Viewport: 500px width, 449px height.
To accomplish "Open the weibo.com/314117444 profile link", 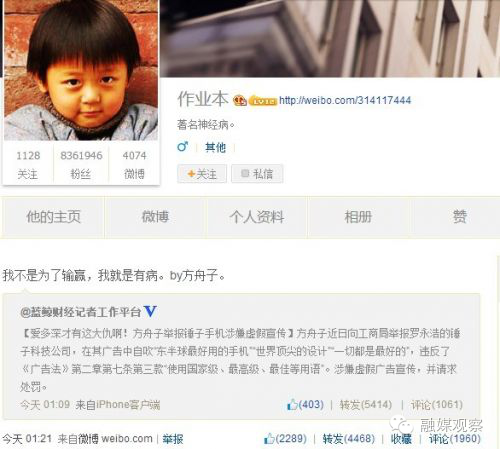I will point(345,100).
